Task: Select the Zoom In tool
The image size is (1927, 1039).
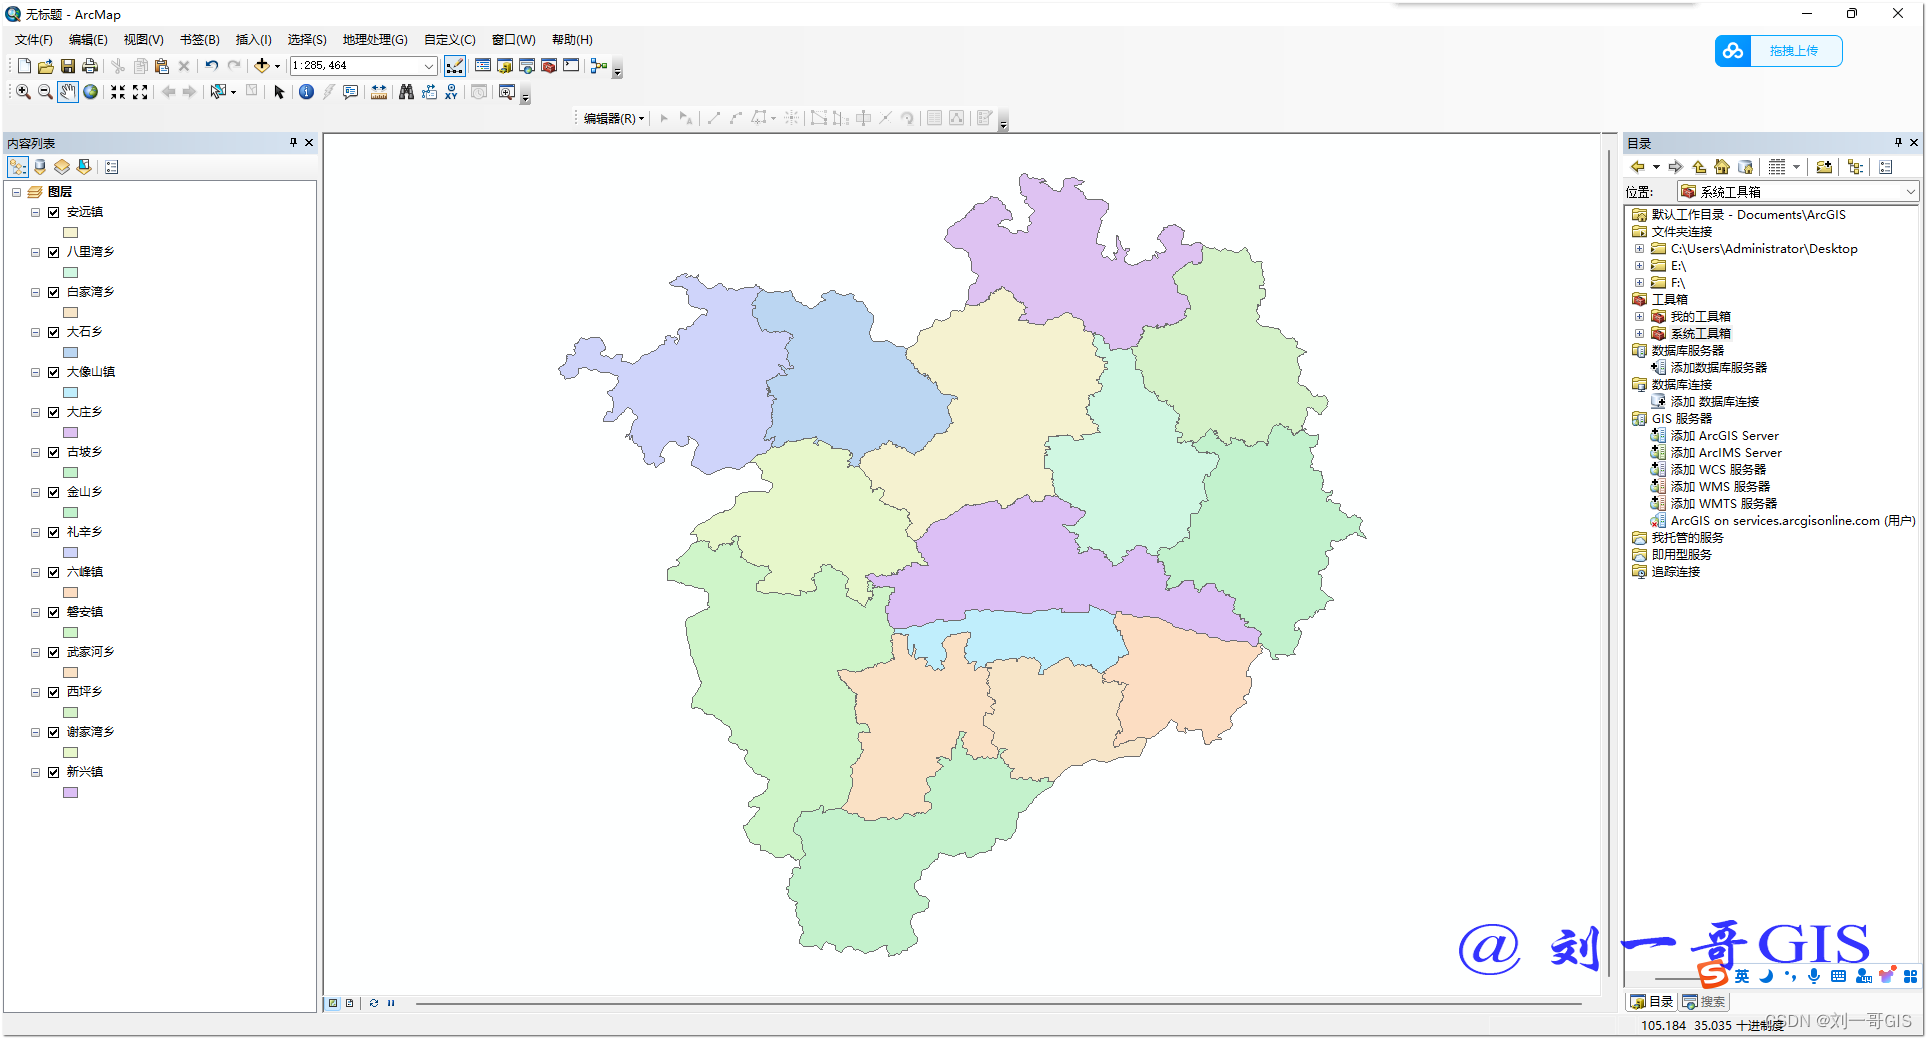Action: pos(23,92)
